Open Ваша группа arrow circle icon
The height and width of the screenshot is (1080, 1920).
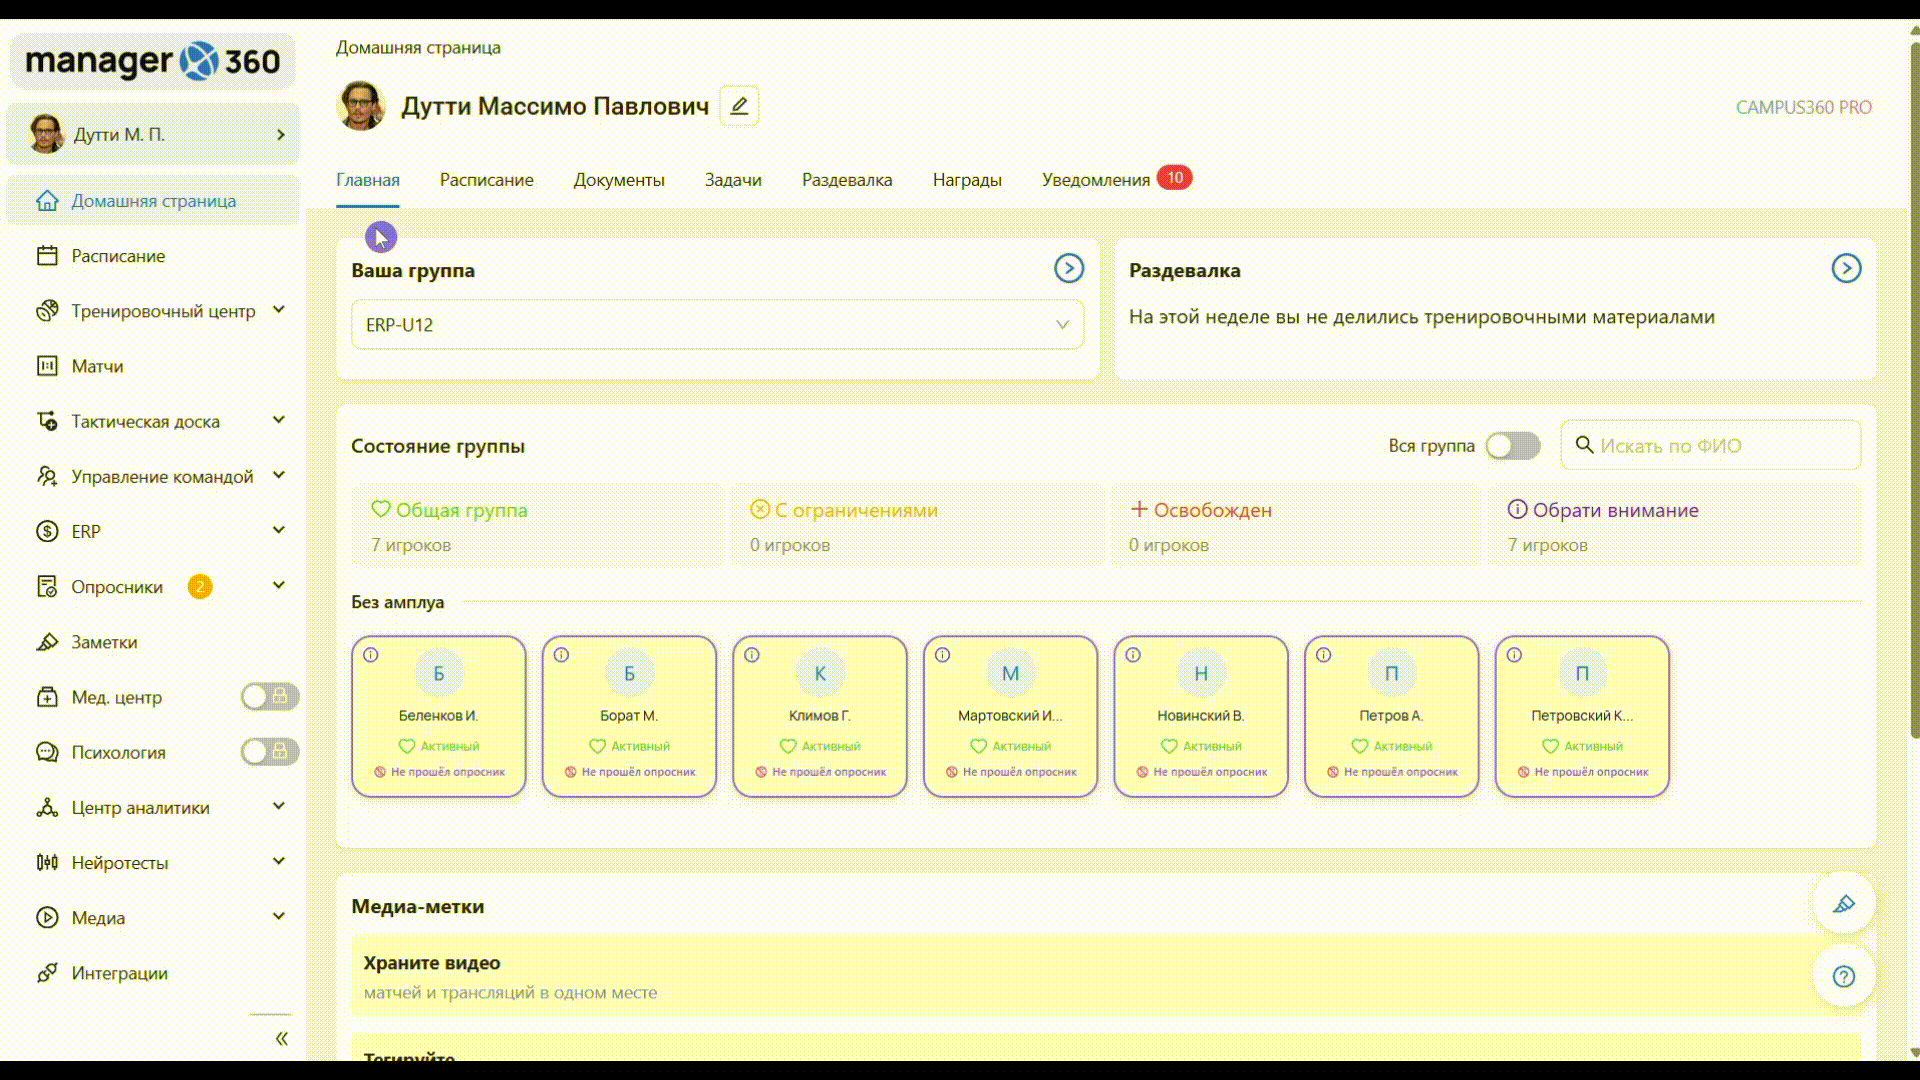tap(1068, 268)
